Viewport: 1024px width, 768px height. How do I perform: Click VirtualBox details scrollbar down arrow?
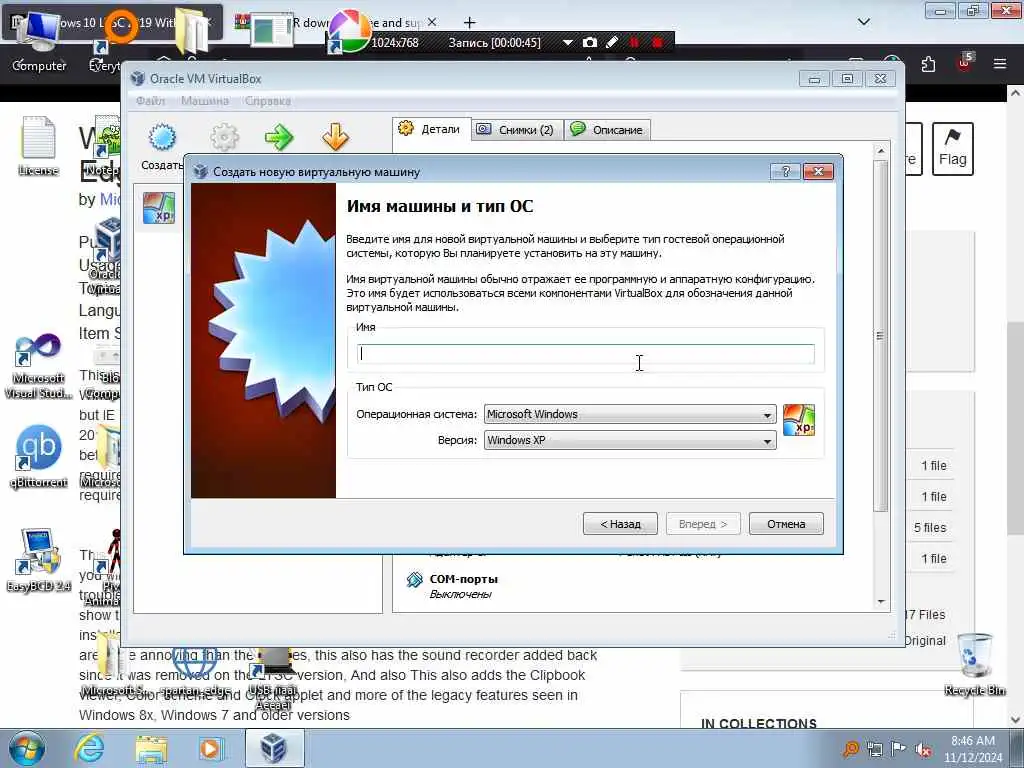pos(881,601)
